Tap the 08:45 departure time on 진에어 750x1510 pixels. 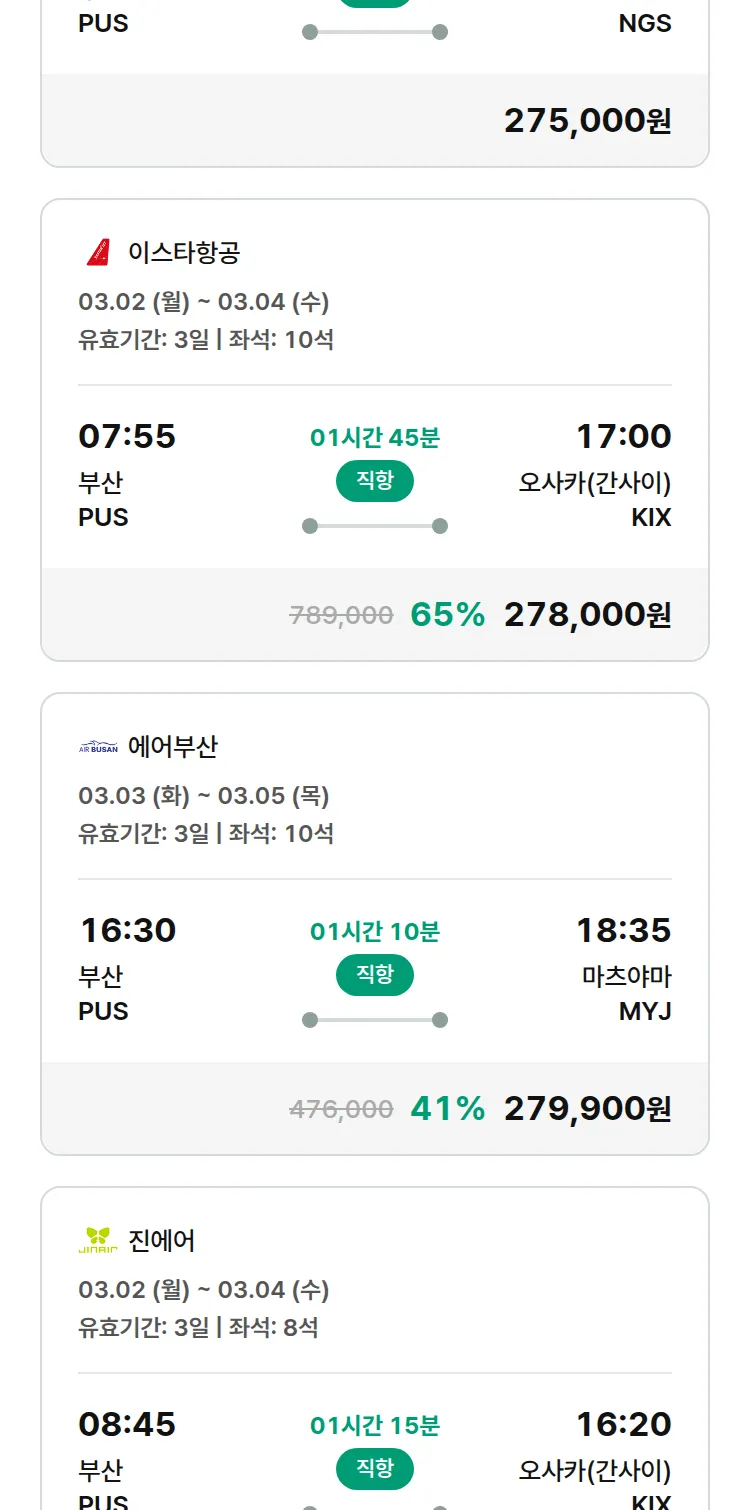click(x=127, y=1425)
